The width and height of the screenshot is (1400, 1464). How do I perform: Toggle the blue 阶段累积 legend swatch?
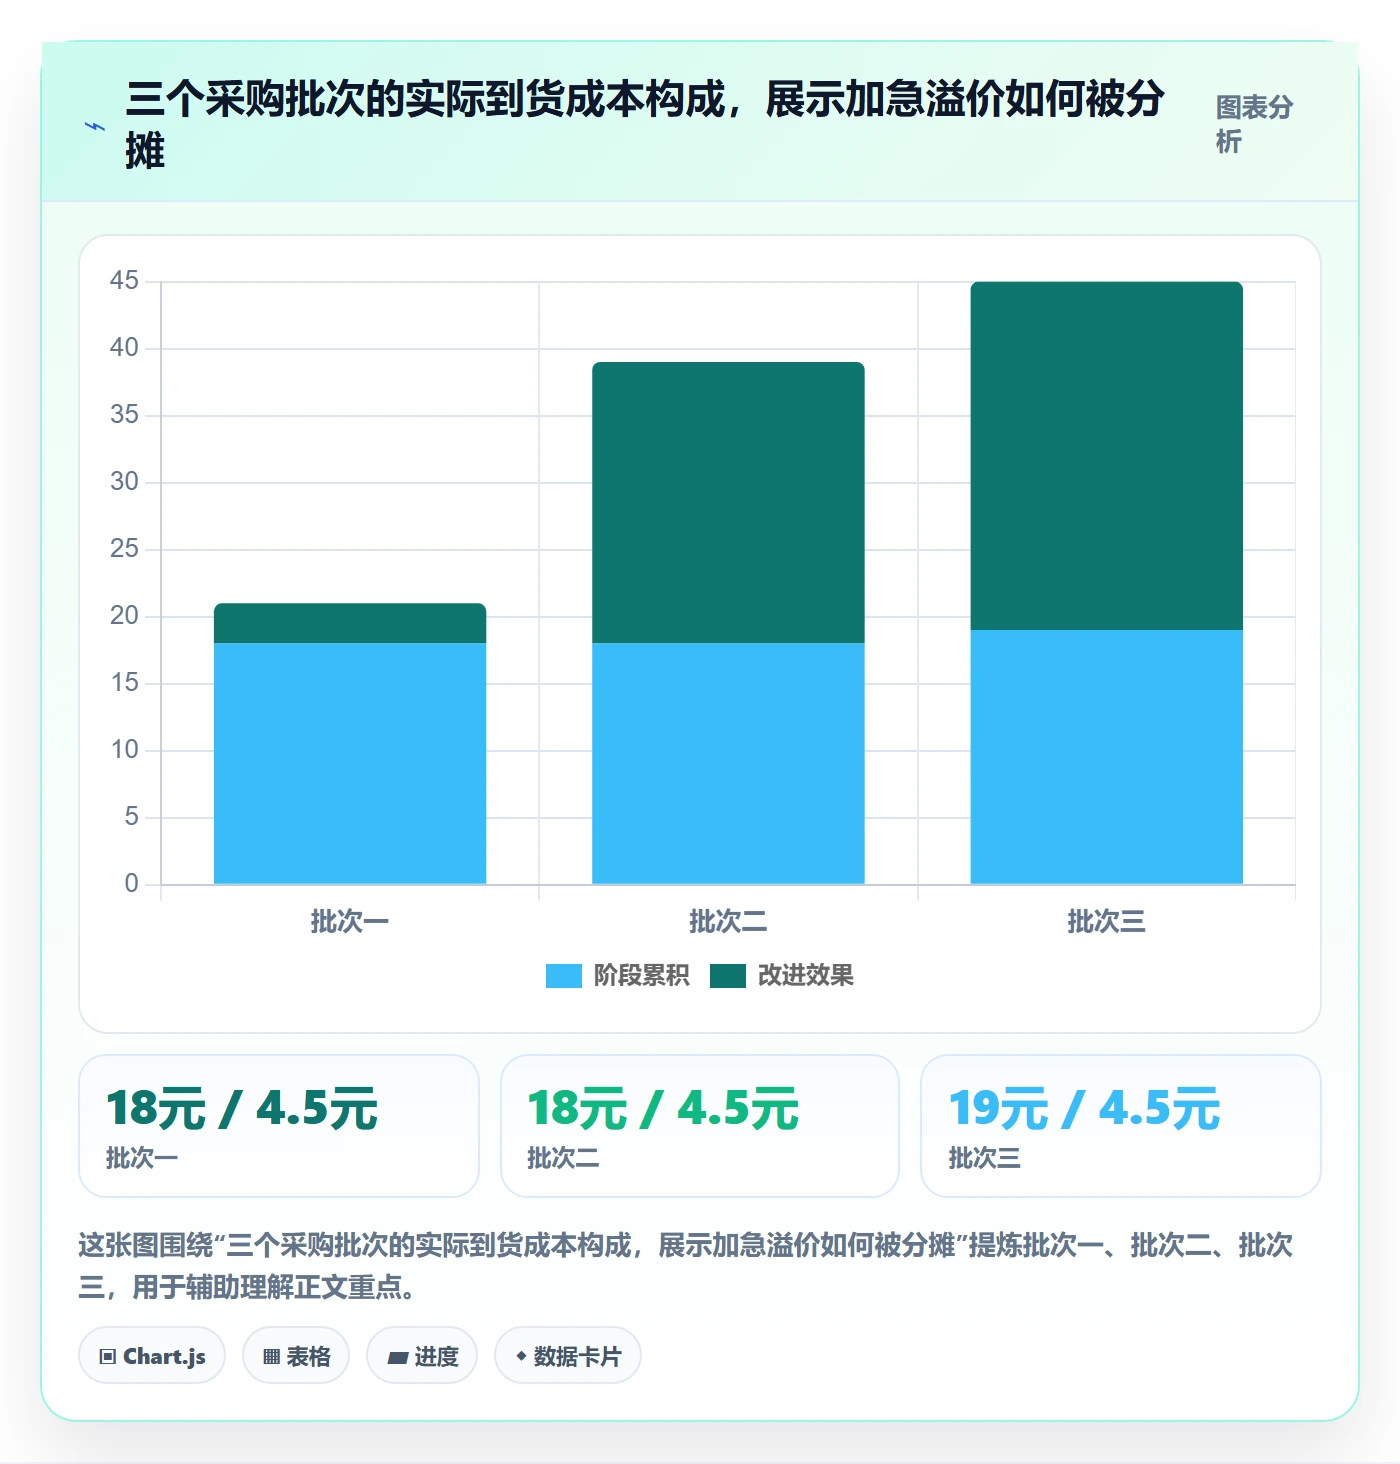coord(564,976)
